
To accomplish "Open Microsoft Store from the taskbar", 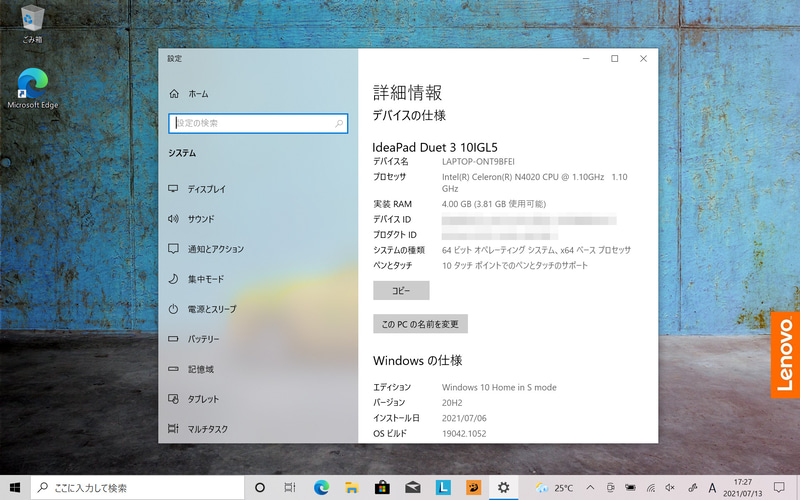I will click(x=382, y=488).
